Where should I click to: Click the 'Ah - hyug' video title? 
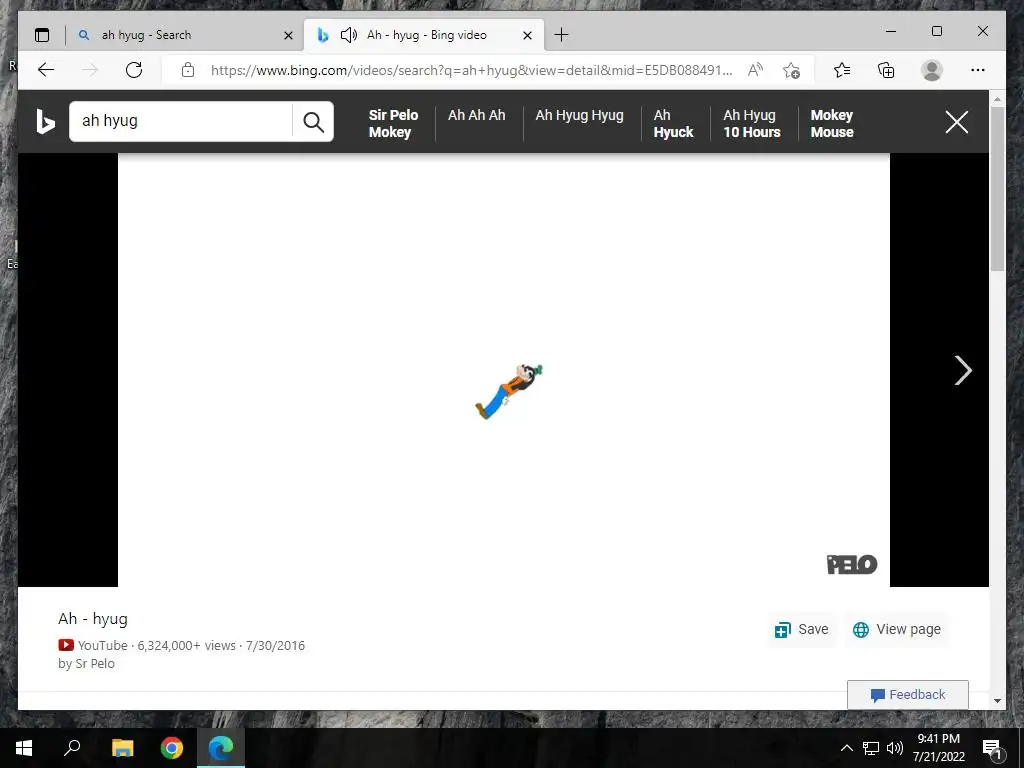pyautogui.click(x=93, y=618)
